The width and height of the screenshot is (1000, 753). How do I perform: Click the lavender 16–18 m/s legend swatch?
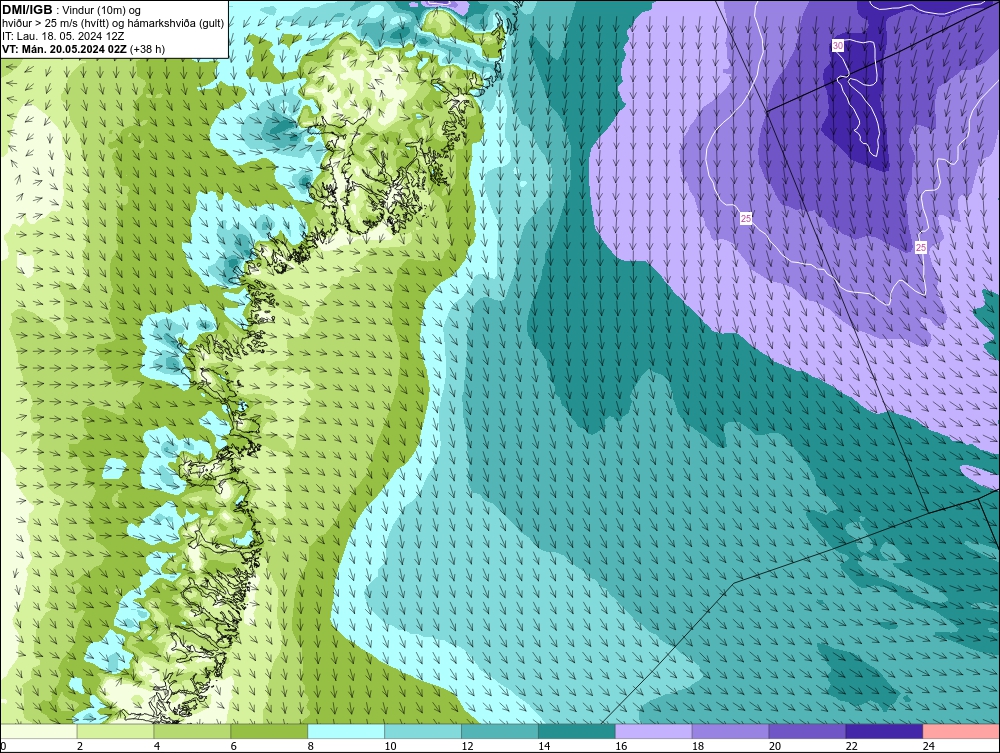[x=654, y=731]
